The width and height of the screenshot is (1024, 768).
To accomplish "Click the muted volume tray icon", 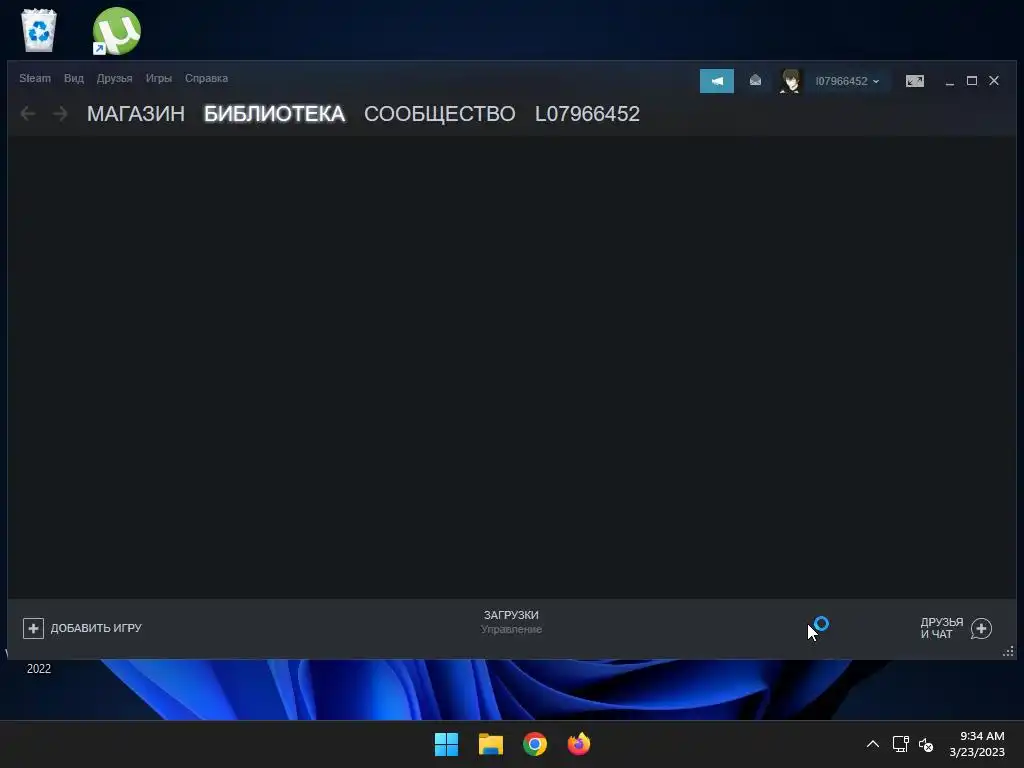I will tap(926, 744).
